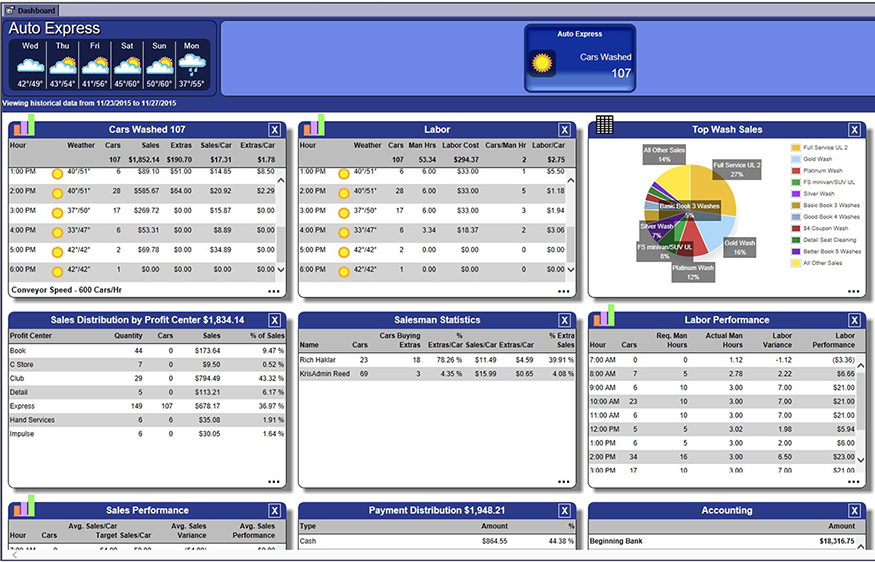875x562 pixels.
Task: Click the bar chart icon on Cars Washed panel
Action: 23,125
